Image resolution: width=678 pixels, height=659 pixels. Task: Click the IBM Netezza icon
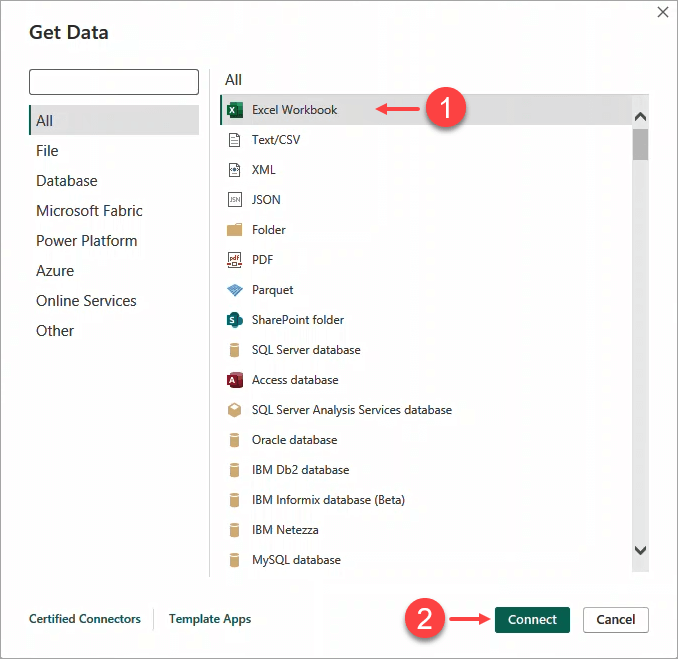[x=234, y=530]
